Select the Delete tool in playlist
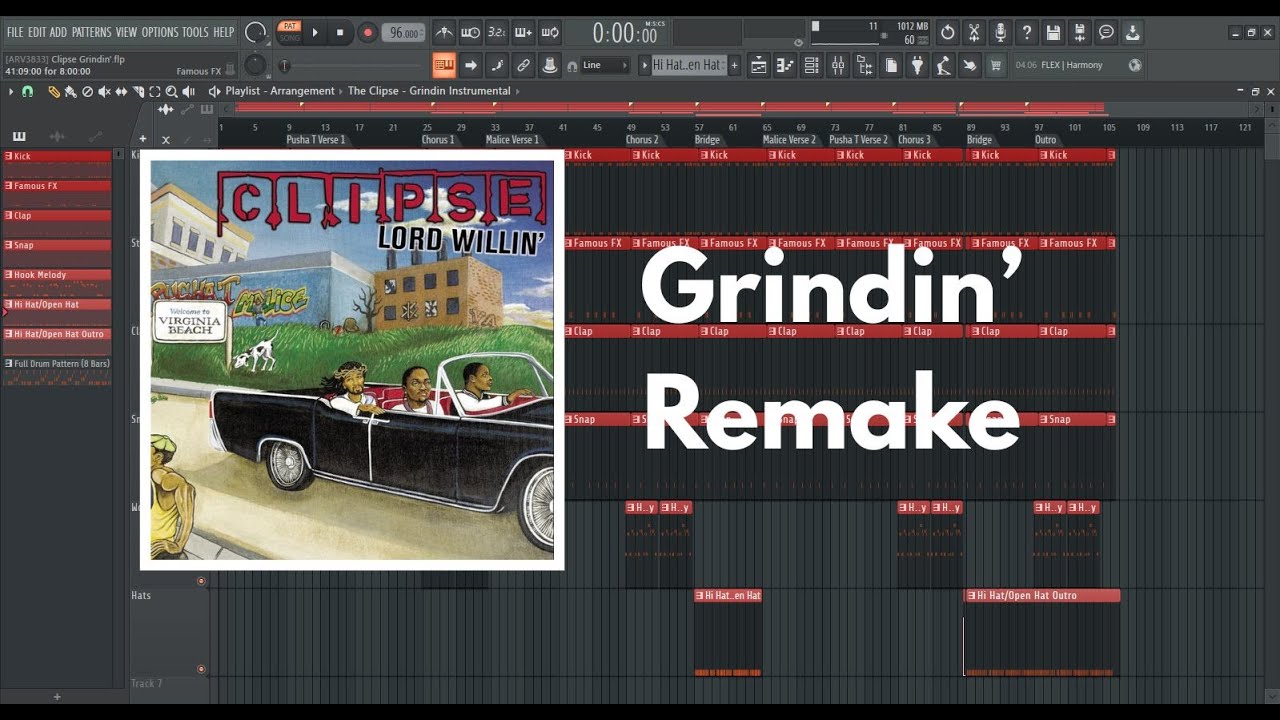 [87, 91]
